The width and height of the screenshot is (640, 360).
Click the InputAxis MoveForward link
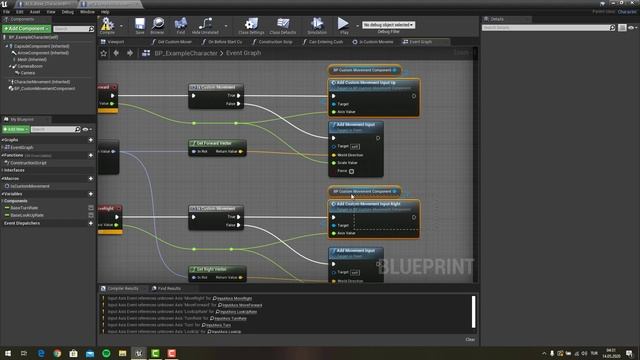click(240, 305)
